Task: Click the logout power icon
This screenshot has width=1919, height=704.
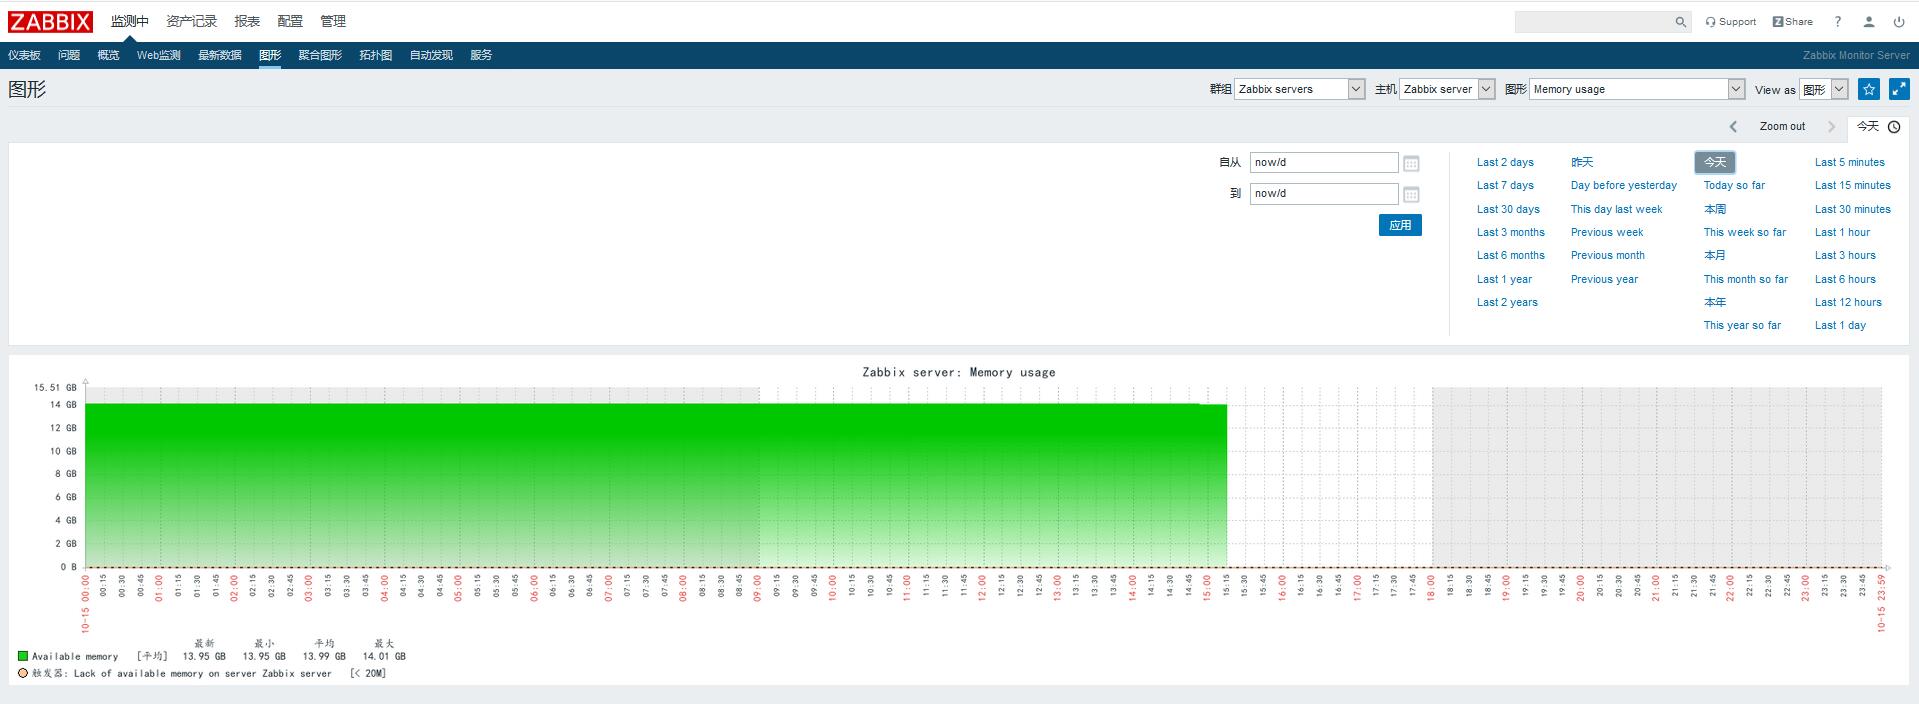Action: 1898,22
